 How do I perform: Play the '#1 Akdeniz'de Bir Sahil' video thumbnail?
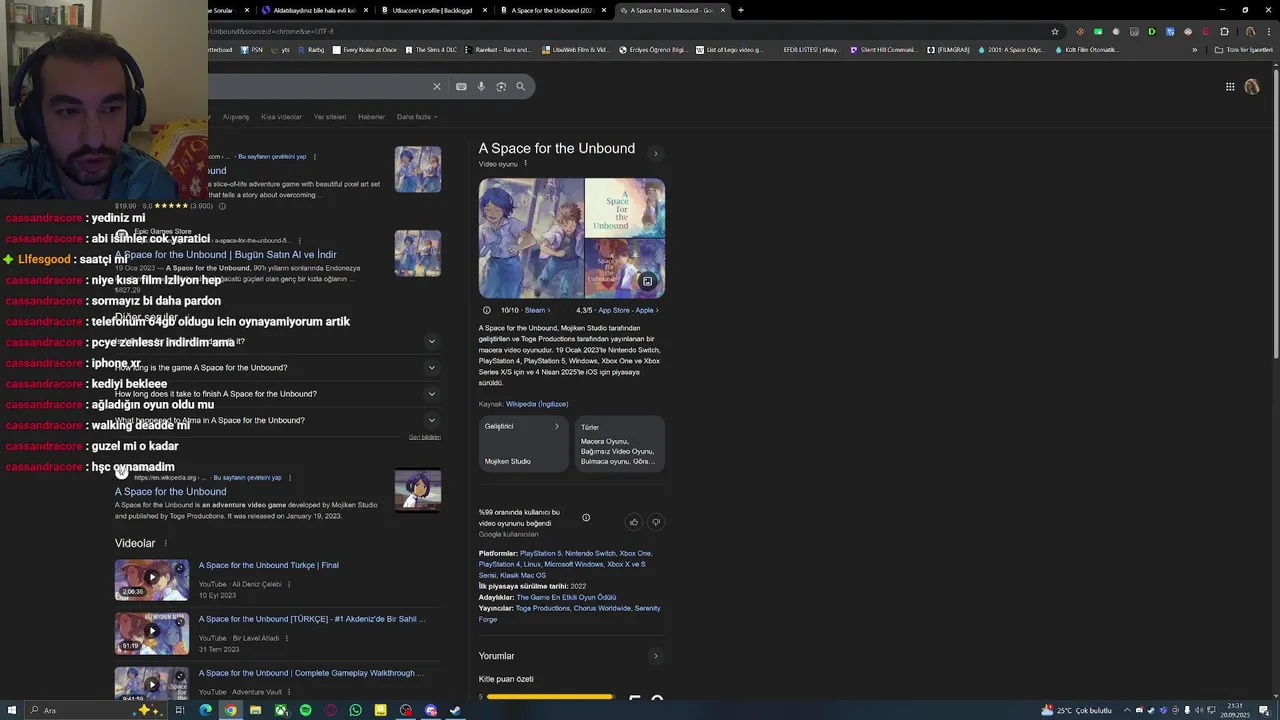tap(151, 633)
